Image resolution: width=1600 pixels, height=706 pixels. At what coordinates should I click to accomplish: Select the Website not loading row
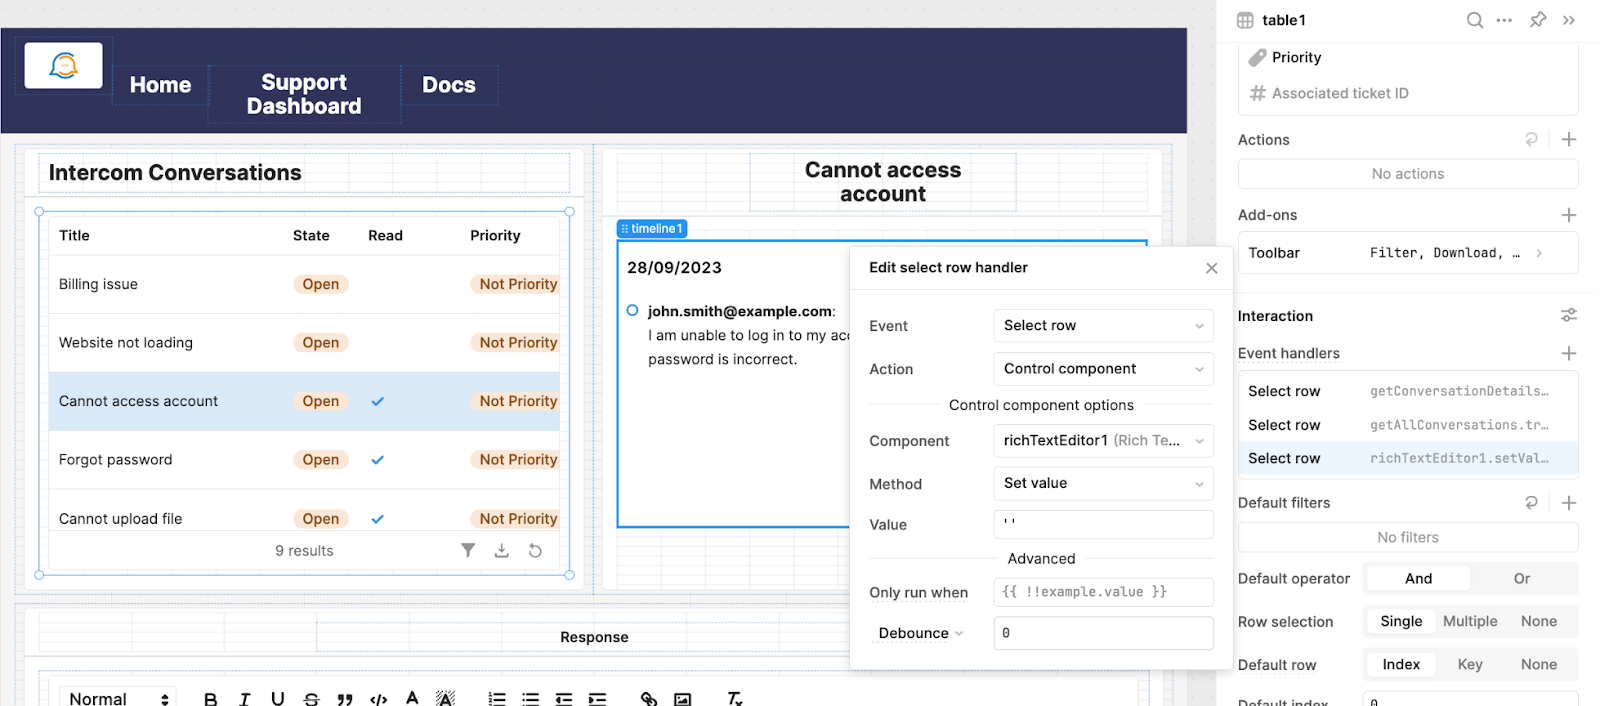(304, 343)
